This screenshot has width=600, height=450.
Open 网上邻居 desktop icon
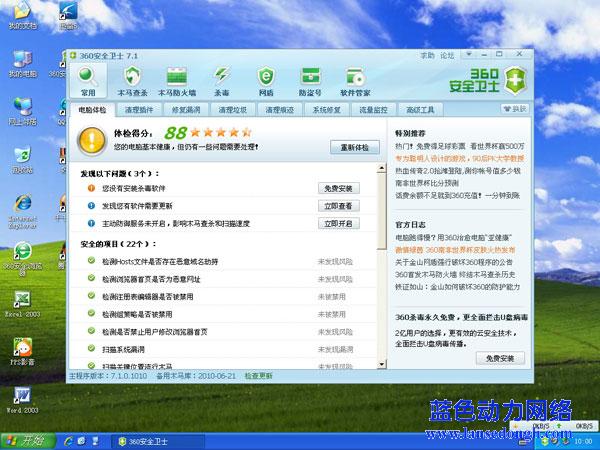point(23,111)
